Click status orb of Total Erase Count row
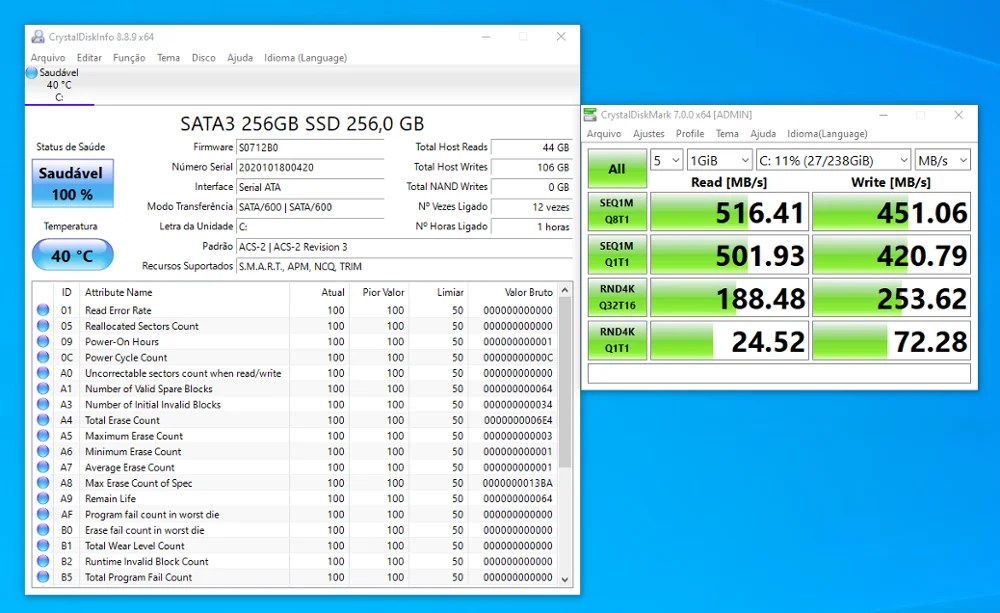1000x613 pixels. pos(43,420)
